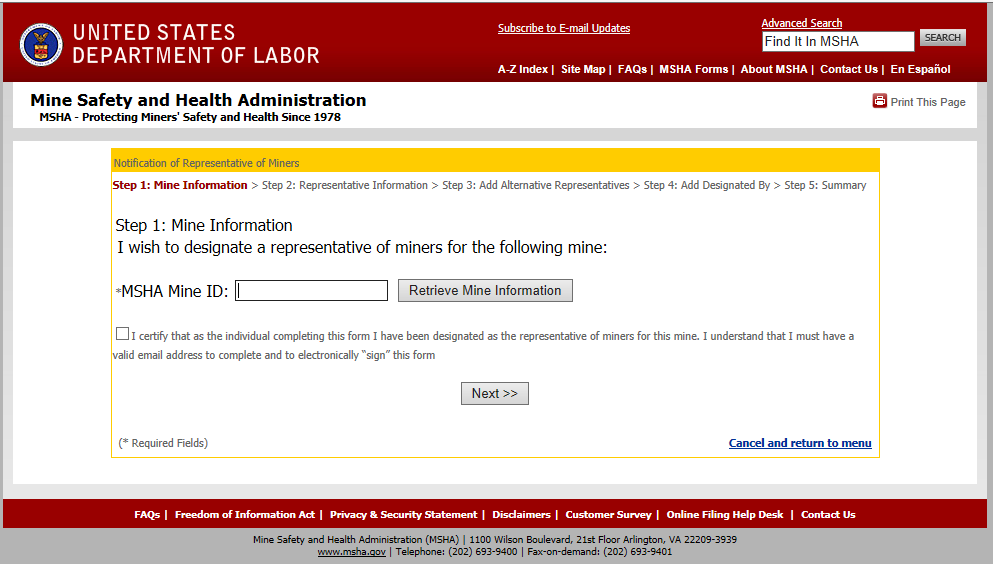Open Privacy & Security Statement footer link
This screenshot has height=564, width=993.
point(403,515)
